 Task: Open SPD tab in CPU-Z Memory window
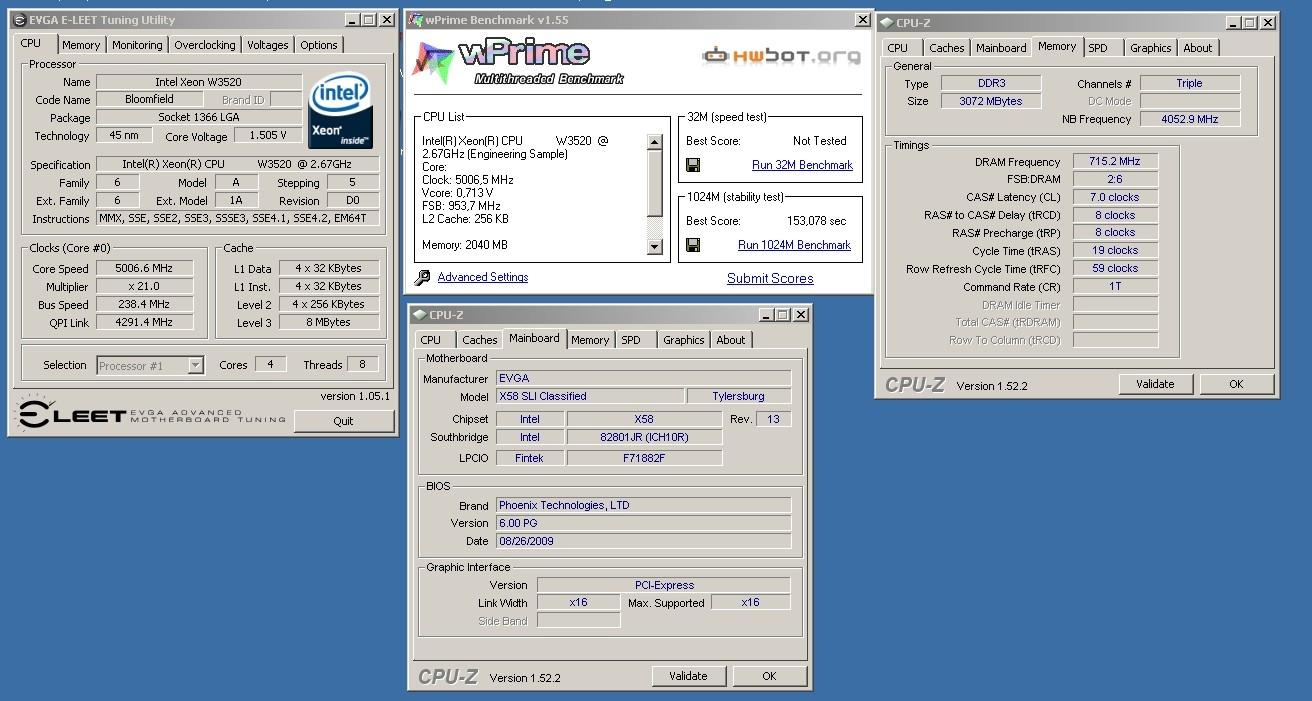point(1098,48)
